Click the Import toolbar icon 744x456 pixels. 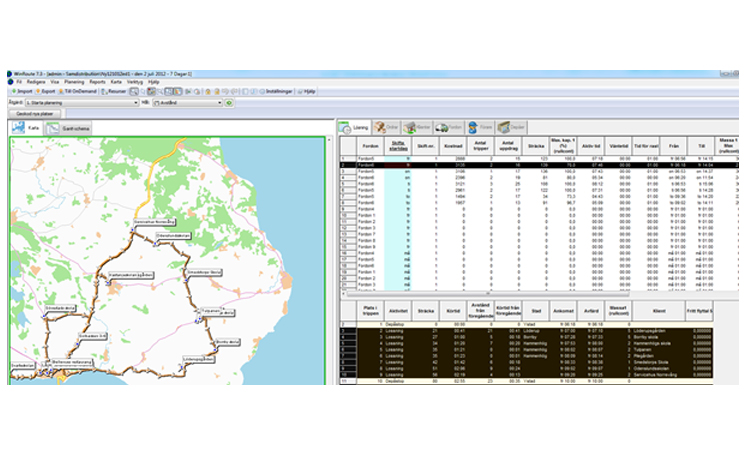pyautogui.click(x=20, y=90)
